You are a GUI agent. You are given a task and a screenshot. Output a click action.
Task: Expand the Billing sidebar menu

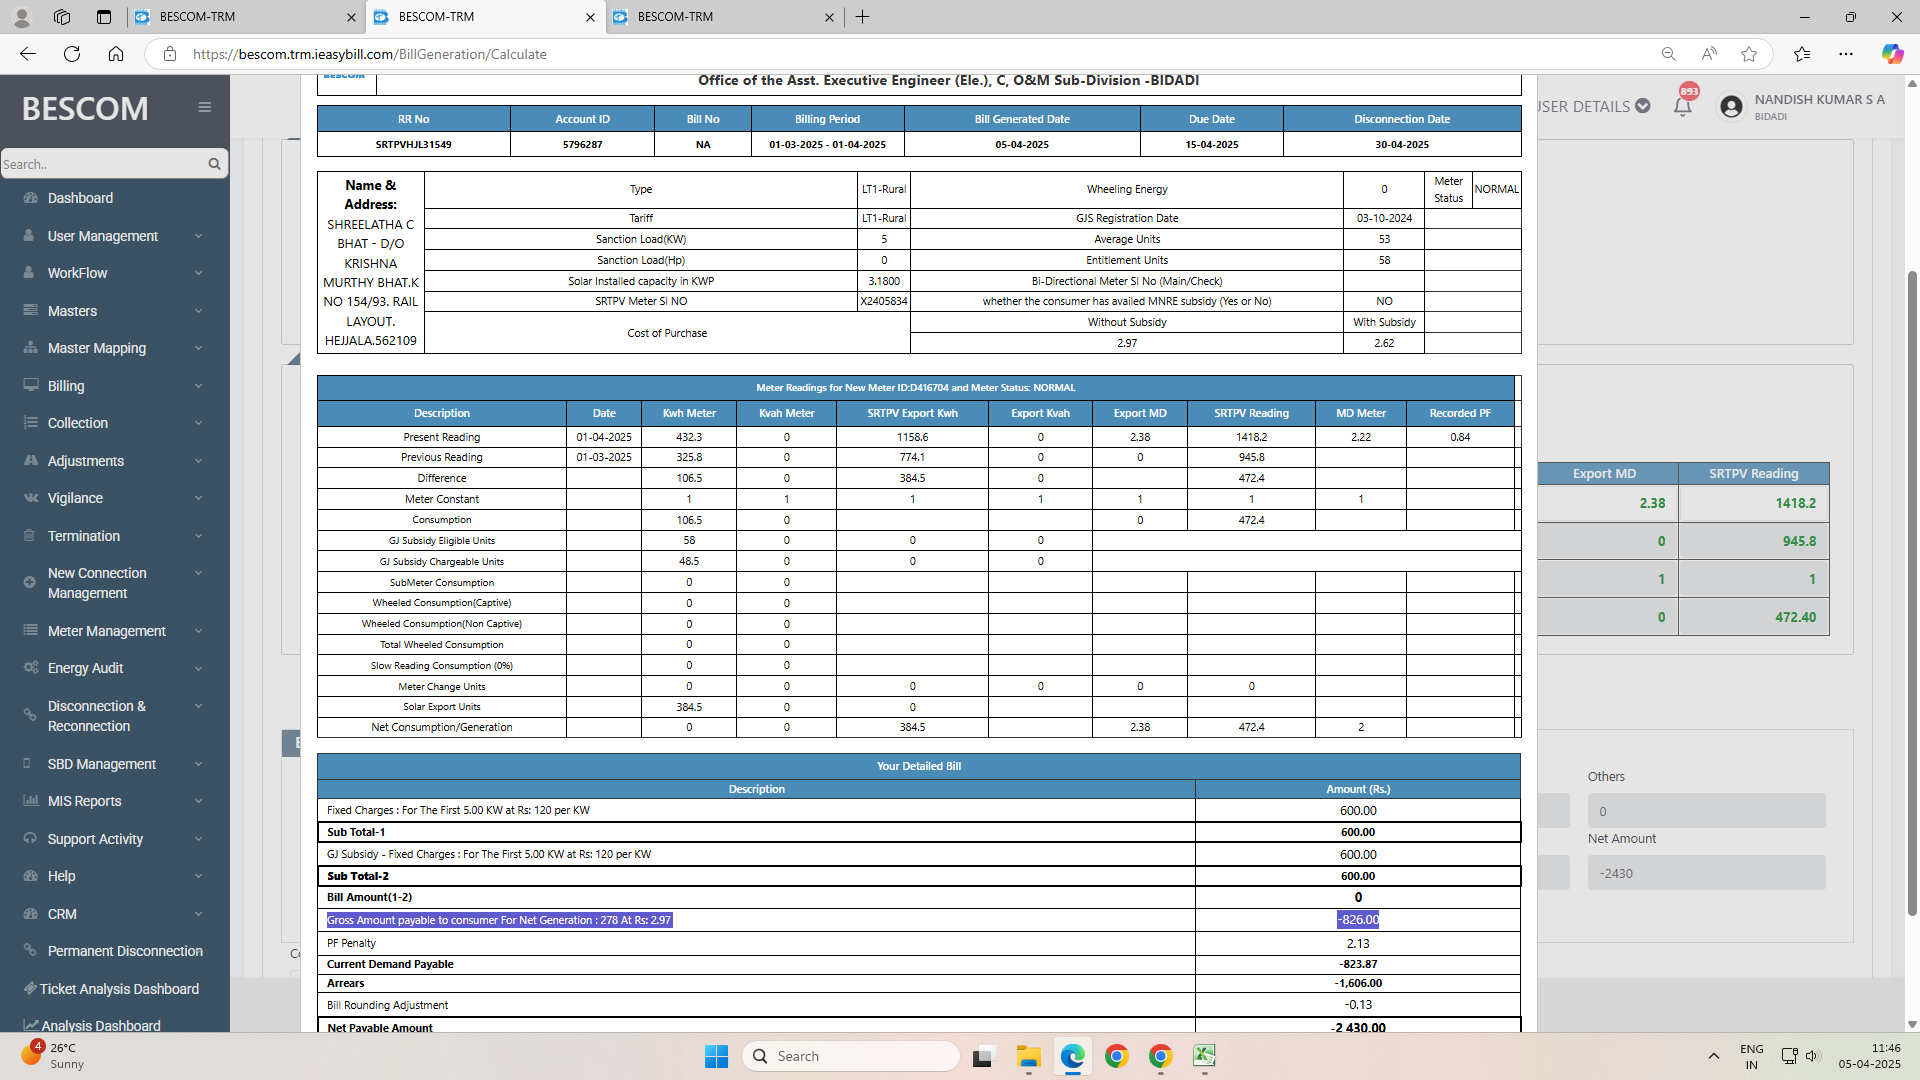pos(66,386)
